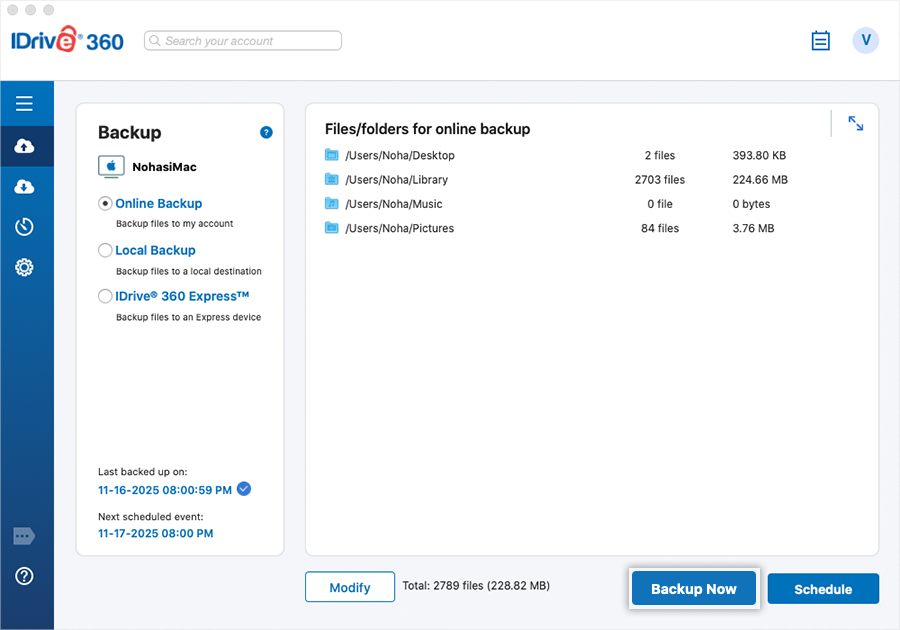Image resolution: width=900 pixels, height=630 pixels.
Task: Click the ticket tag icon in sidebar
Action: pos(25,537)
